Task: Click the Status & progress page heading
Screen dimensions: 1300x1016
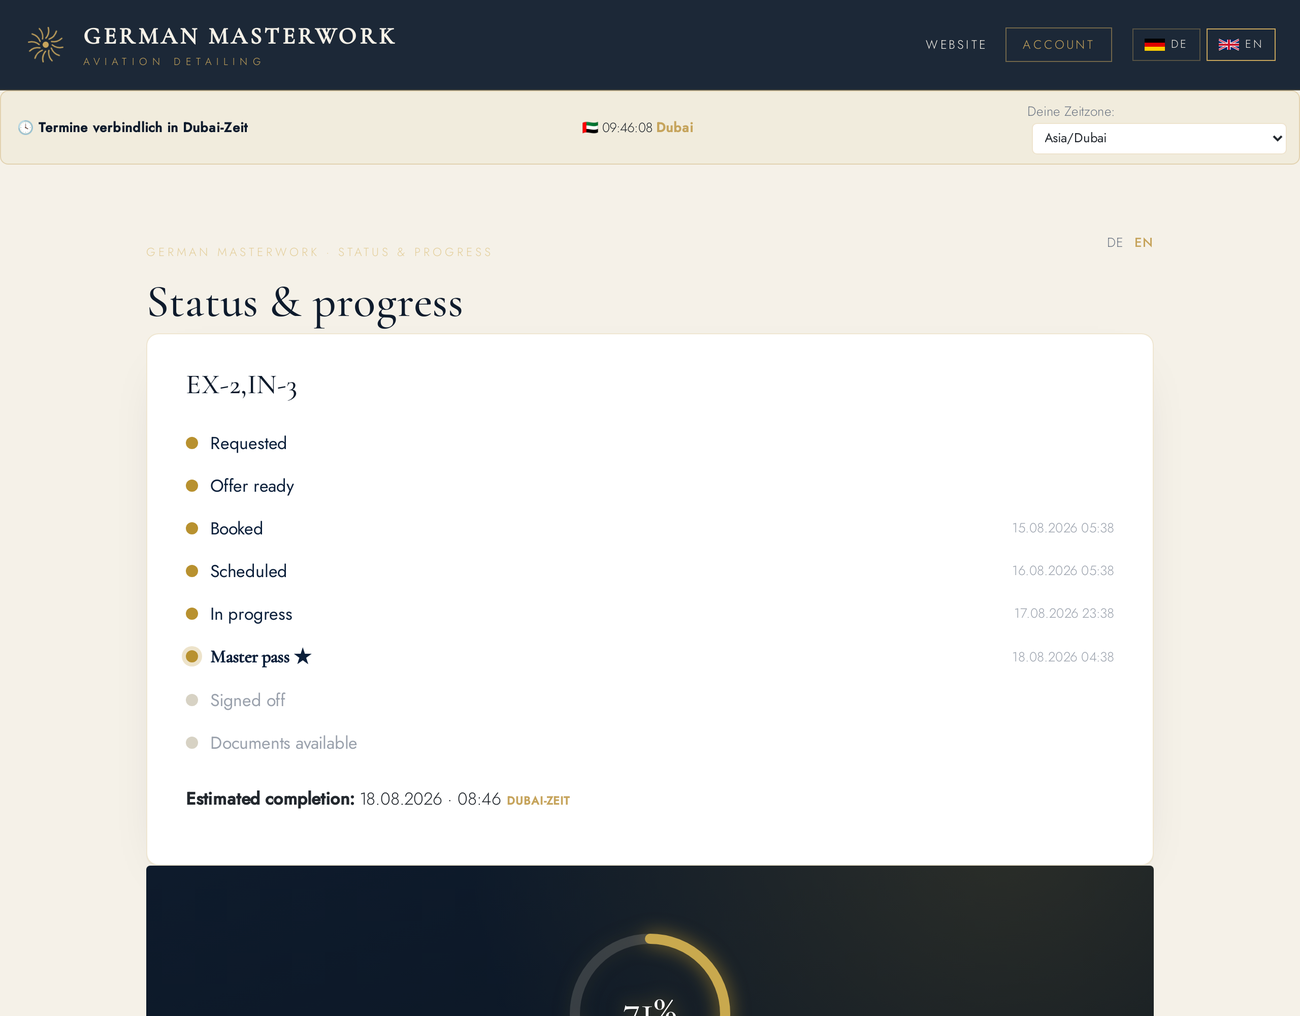Action: coord(305,303)
